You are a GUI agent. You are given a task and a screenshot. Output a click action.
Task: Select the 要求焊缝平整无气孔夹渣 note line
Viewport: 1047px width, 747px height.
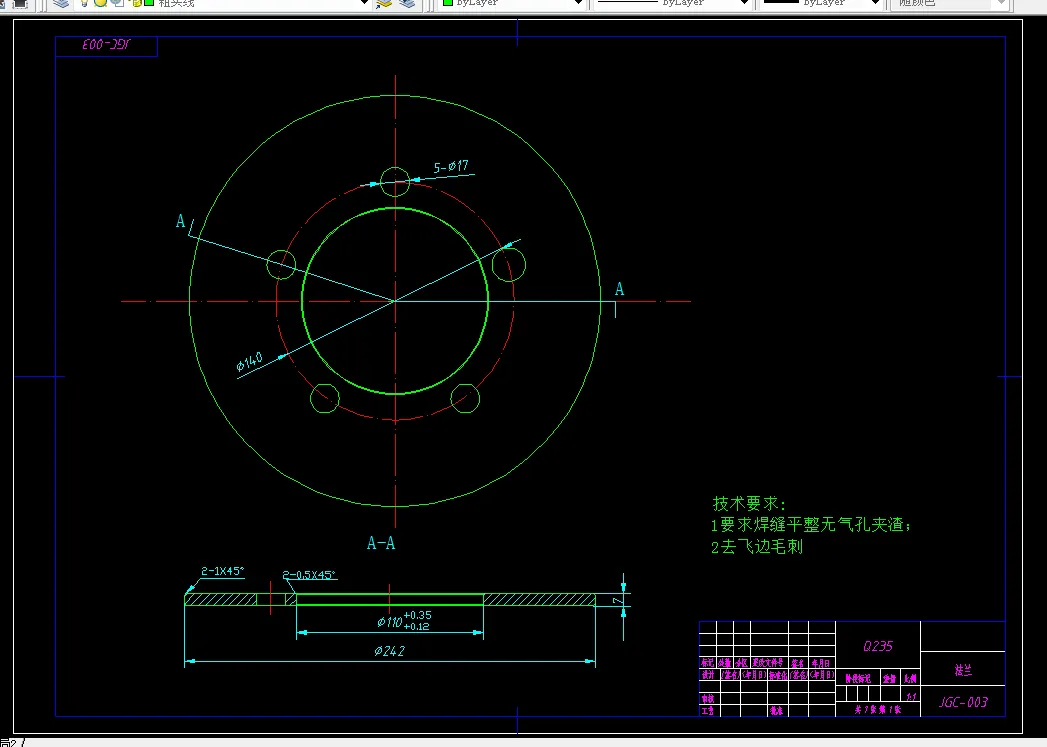[811, 525]
